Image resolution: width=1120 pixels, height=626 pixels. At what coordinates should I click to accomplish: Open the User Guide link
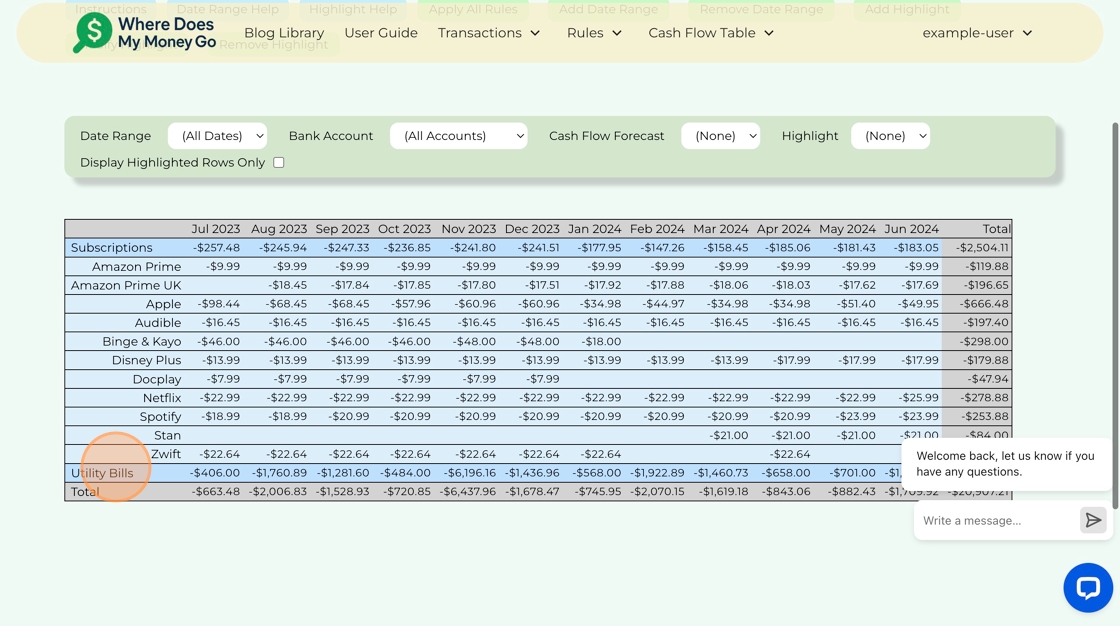[x=381, y=33]
